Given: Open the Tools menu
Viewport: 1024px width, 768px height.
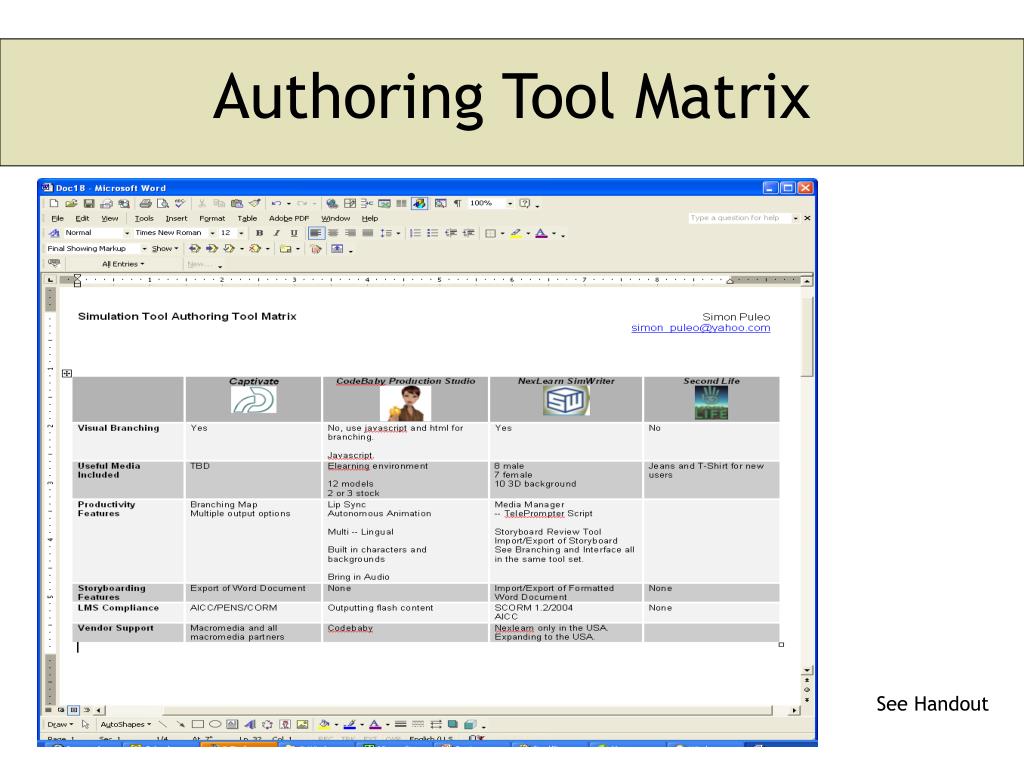Looking at the screenshot, I should click(x=144, y=219).
